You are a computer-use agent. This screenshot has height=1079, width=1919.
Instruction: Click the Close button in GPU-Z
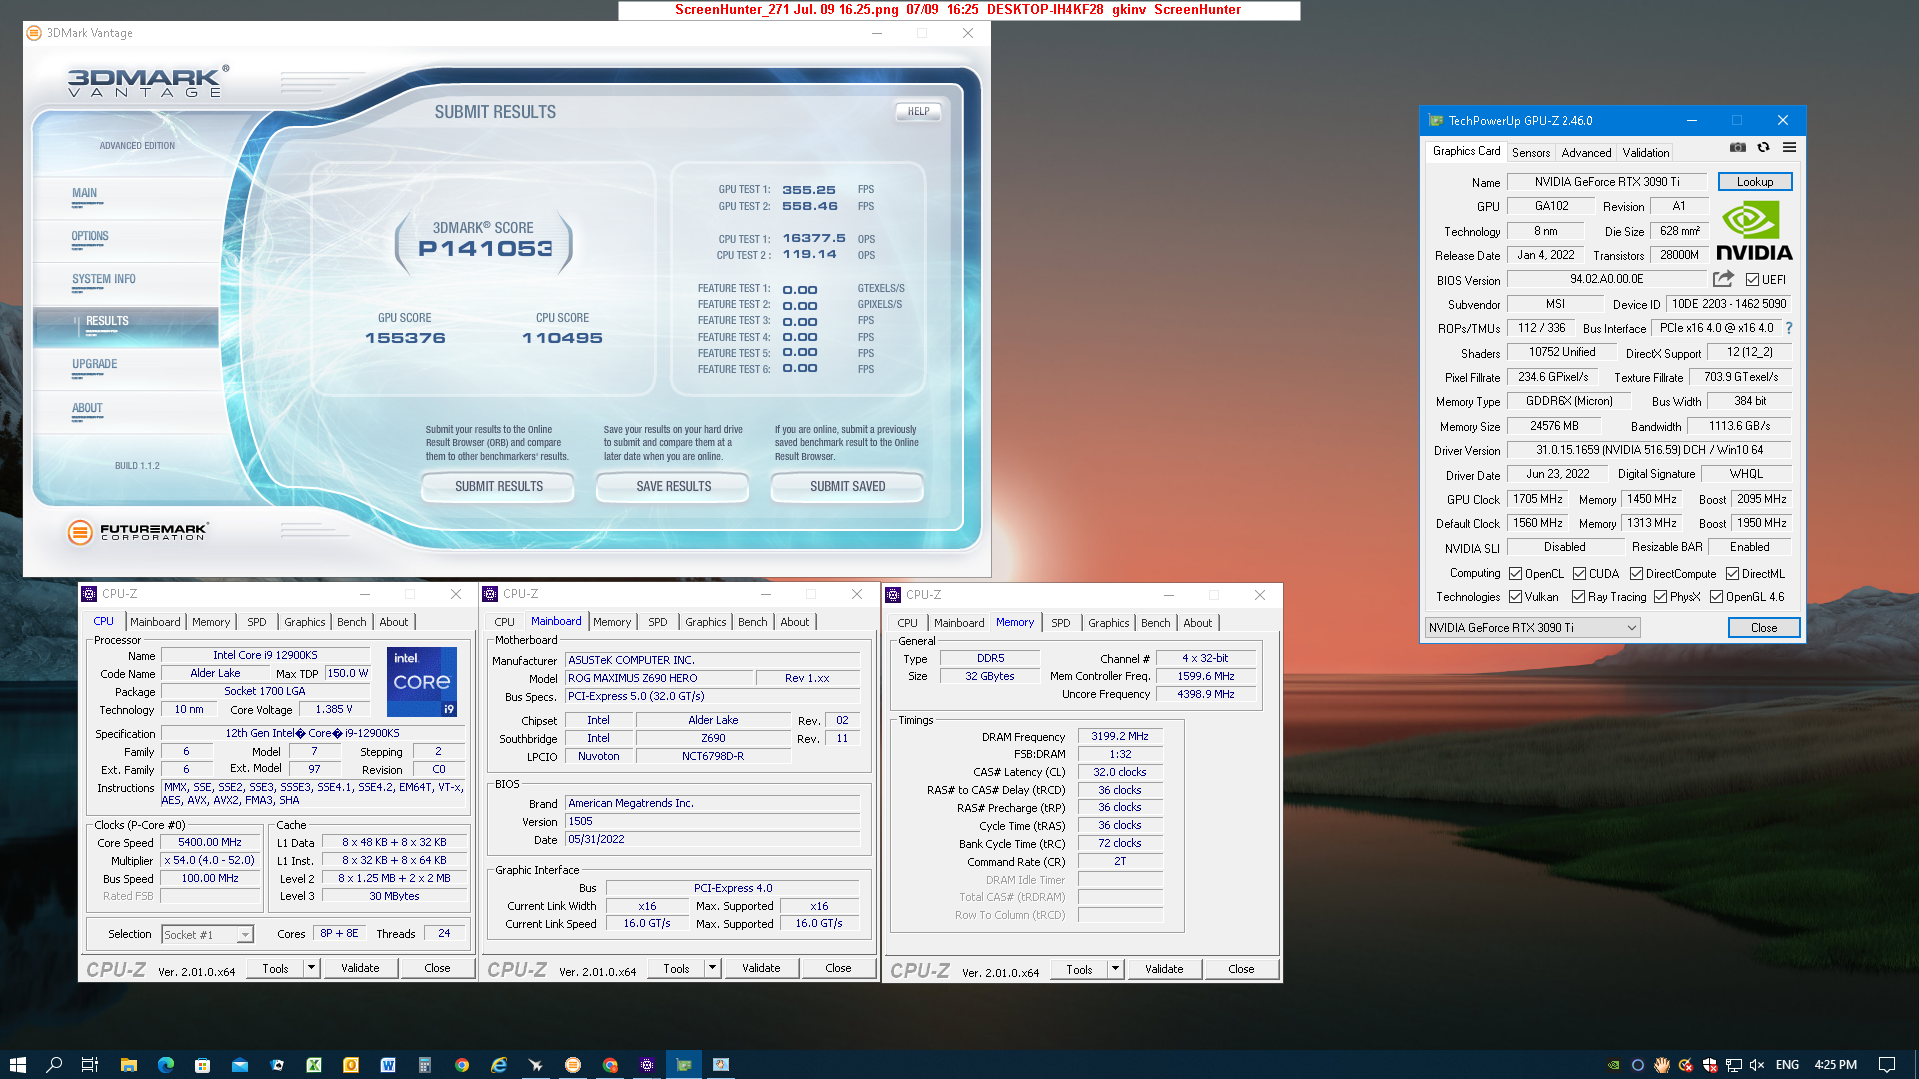coord(1763,628)
